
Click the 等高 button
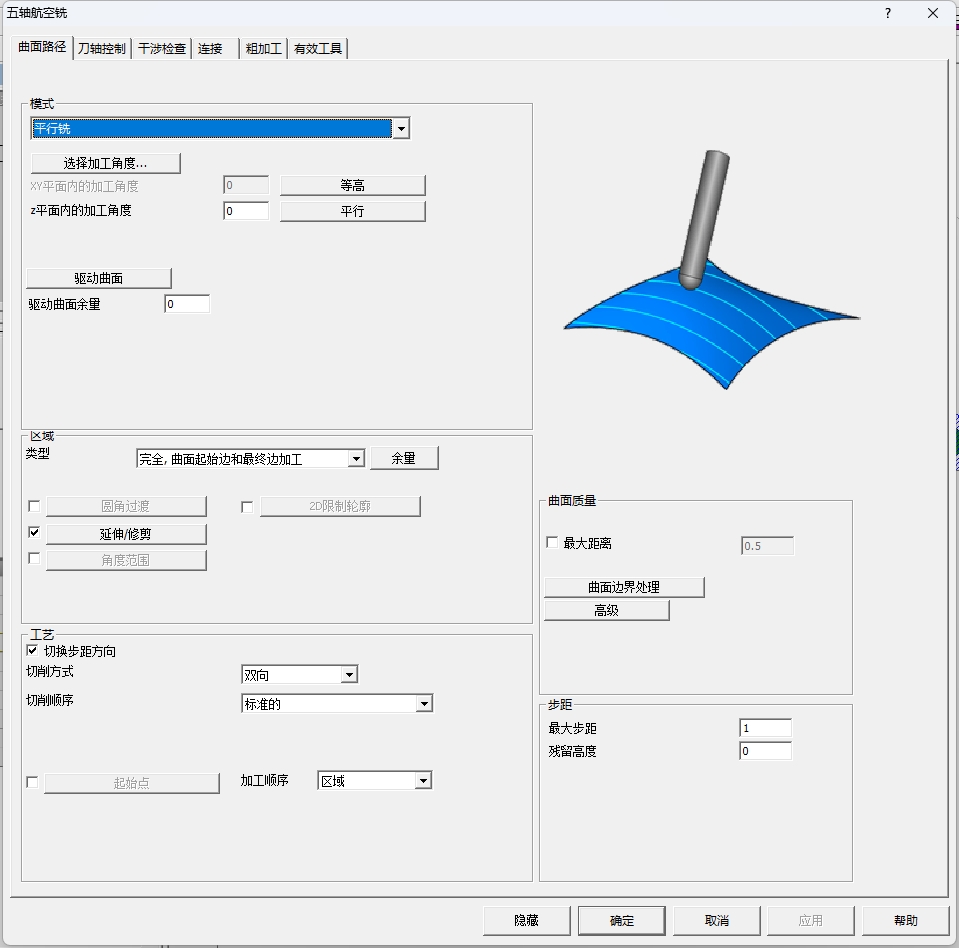click(352, 185)
